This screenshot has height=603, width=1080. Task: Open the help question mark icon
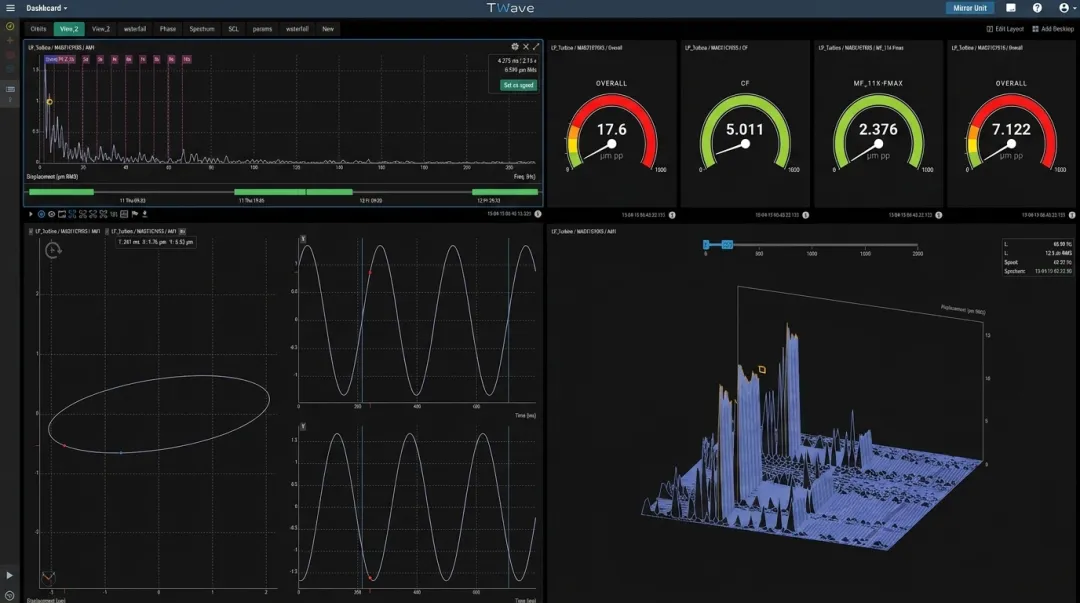1037,8
